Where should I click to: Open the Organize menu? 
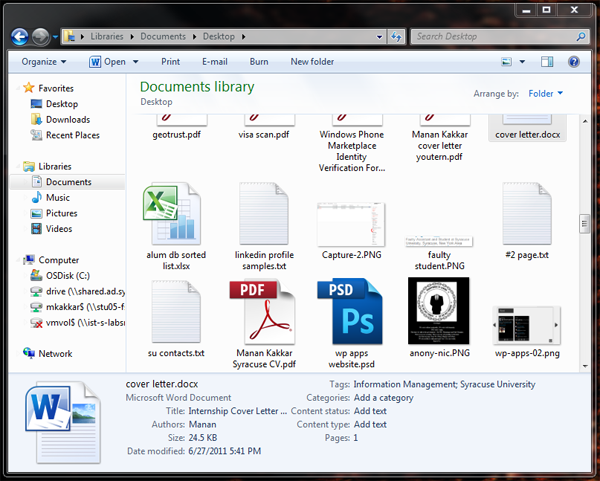tap(44, 62)
